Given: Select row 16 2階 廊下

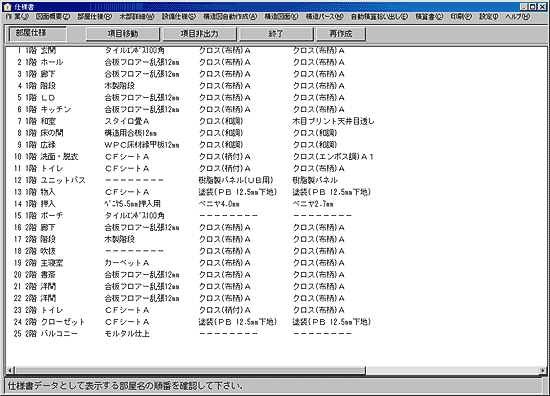Looking at the screenshot, I should click(179, 228).
